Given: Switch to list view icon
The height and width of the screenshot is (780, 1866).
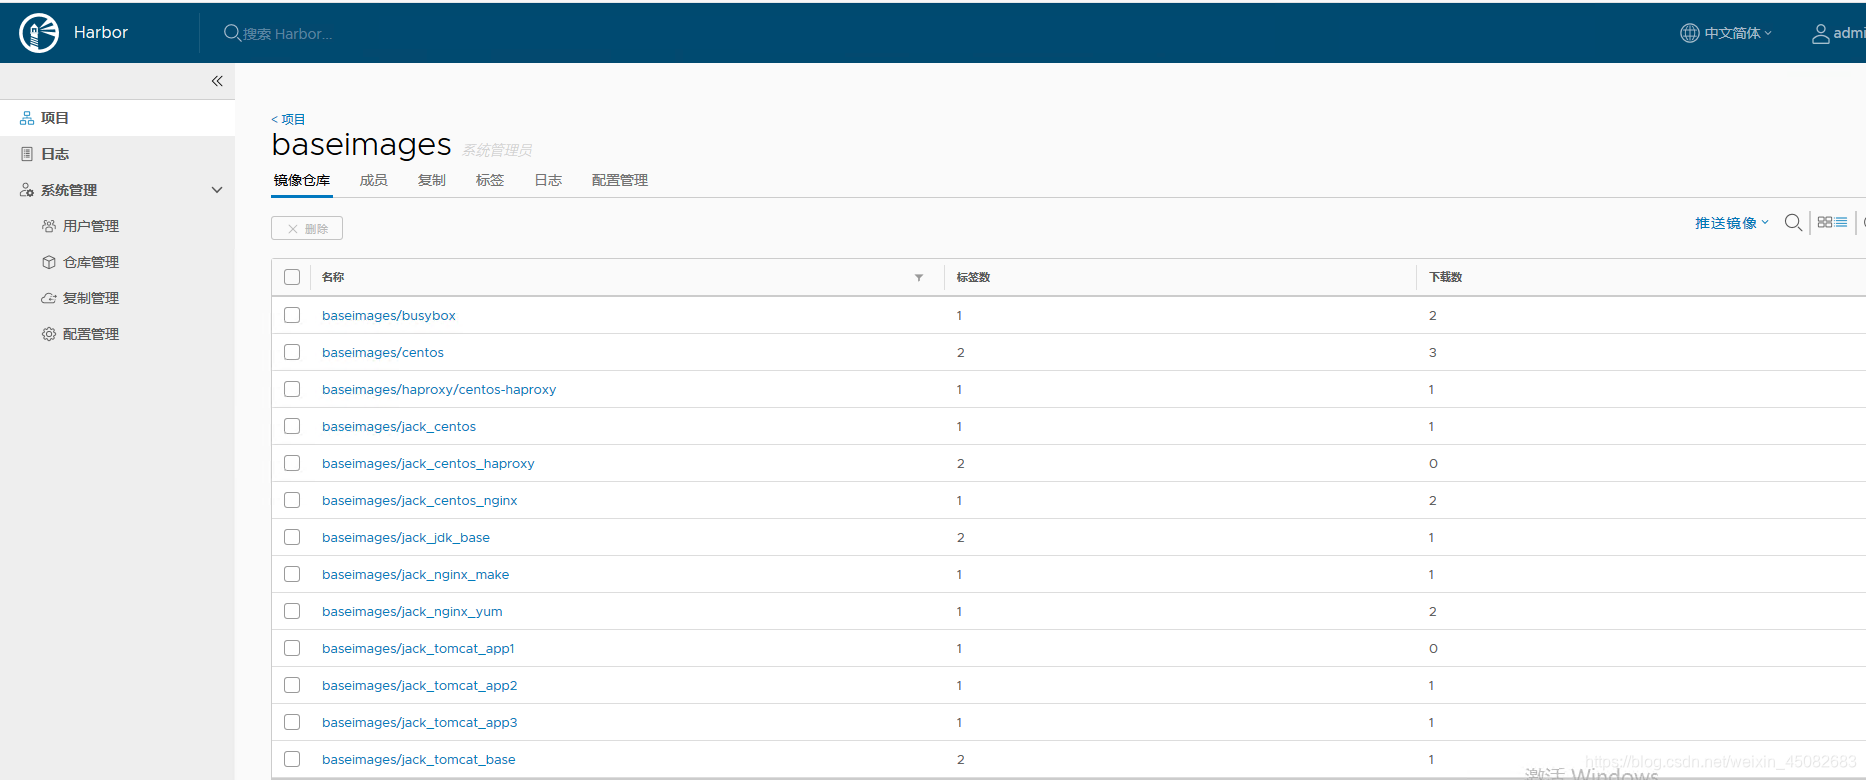Looking at the screenshot, I should point(1841,222).
